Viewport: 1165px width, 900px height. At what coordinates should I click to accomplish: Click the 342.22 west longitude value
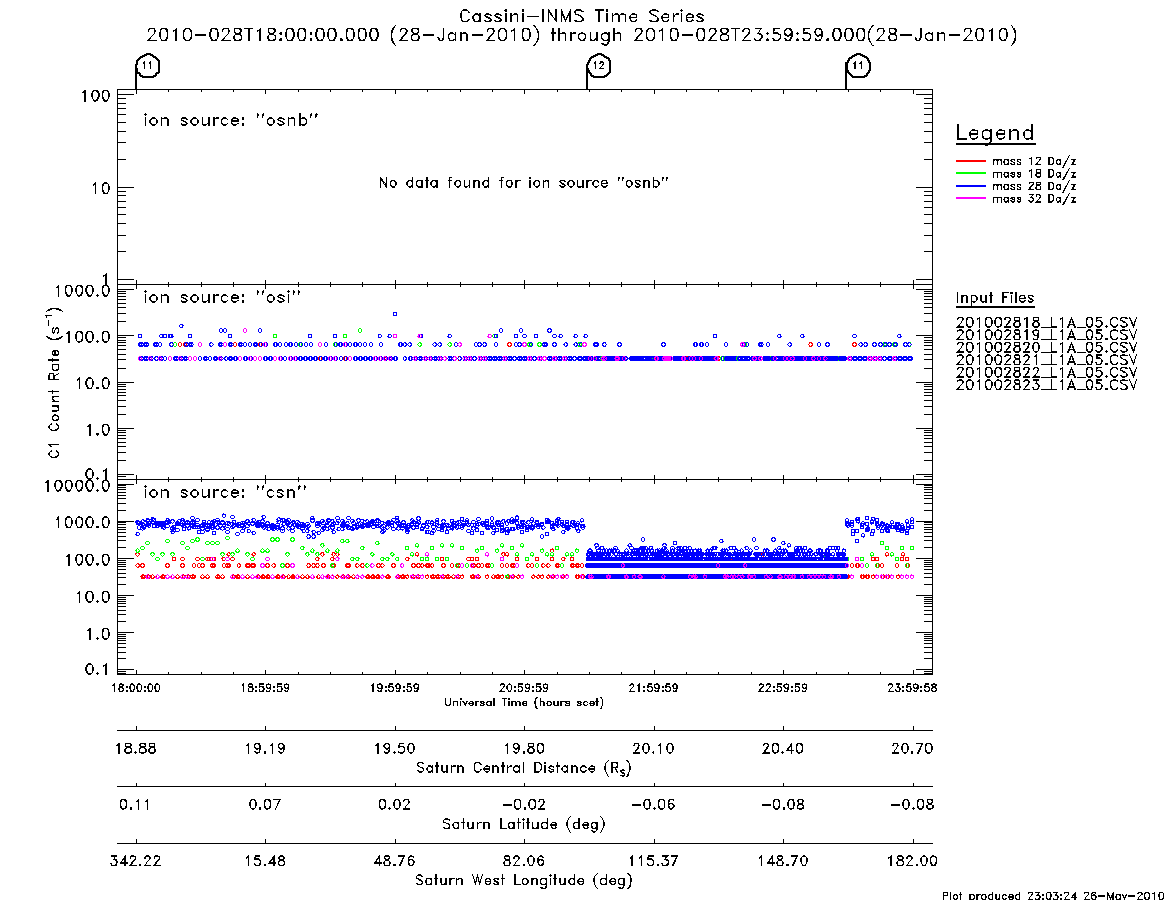(136, 861)
